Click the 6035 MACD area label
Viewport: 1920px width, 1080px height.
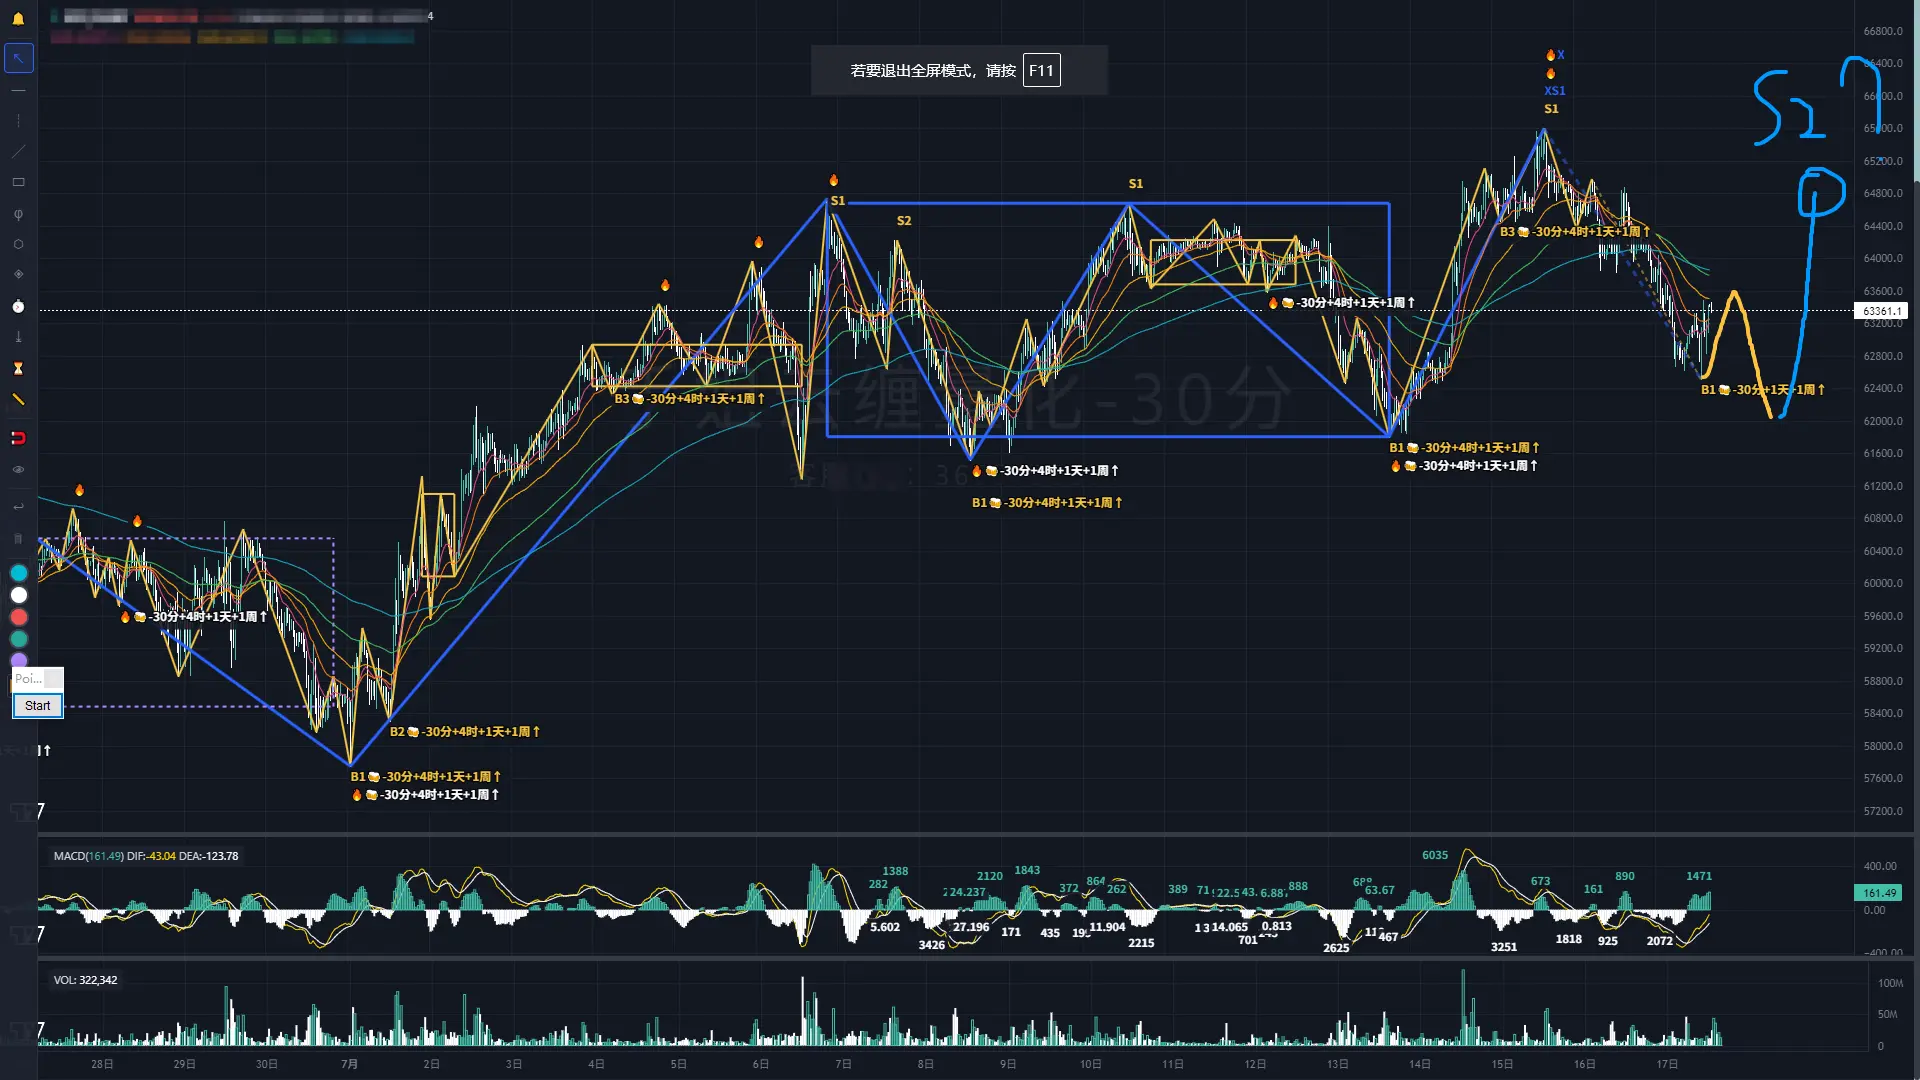[x=1435, y=855]
